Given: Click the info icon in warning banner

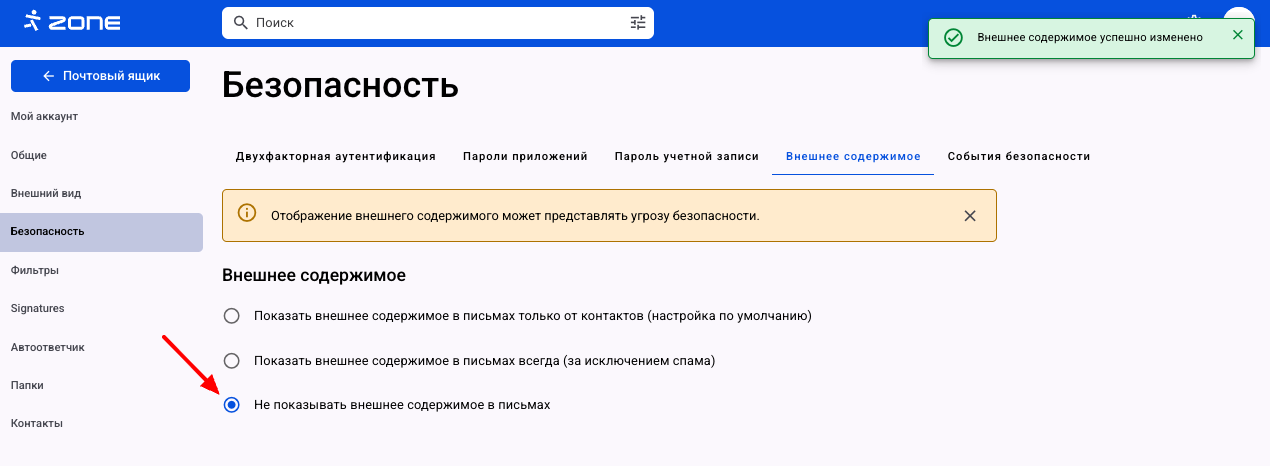Looking at the screenshot, I should click(x=246, y=214).
